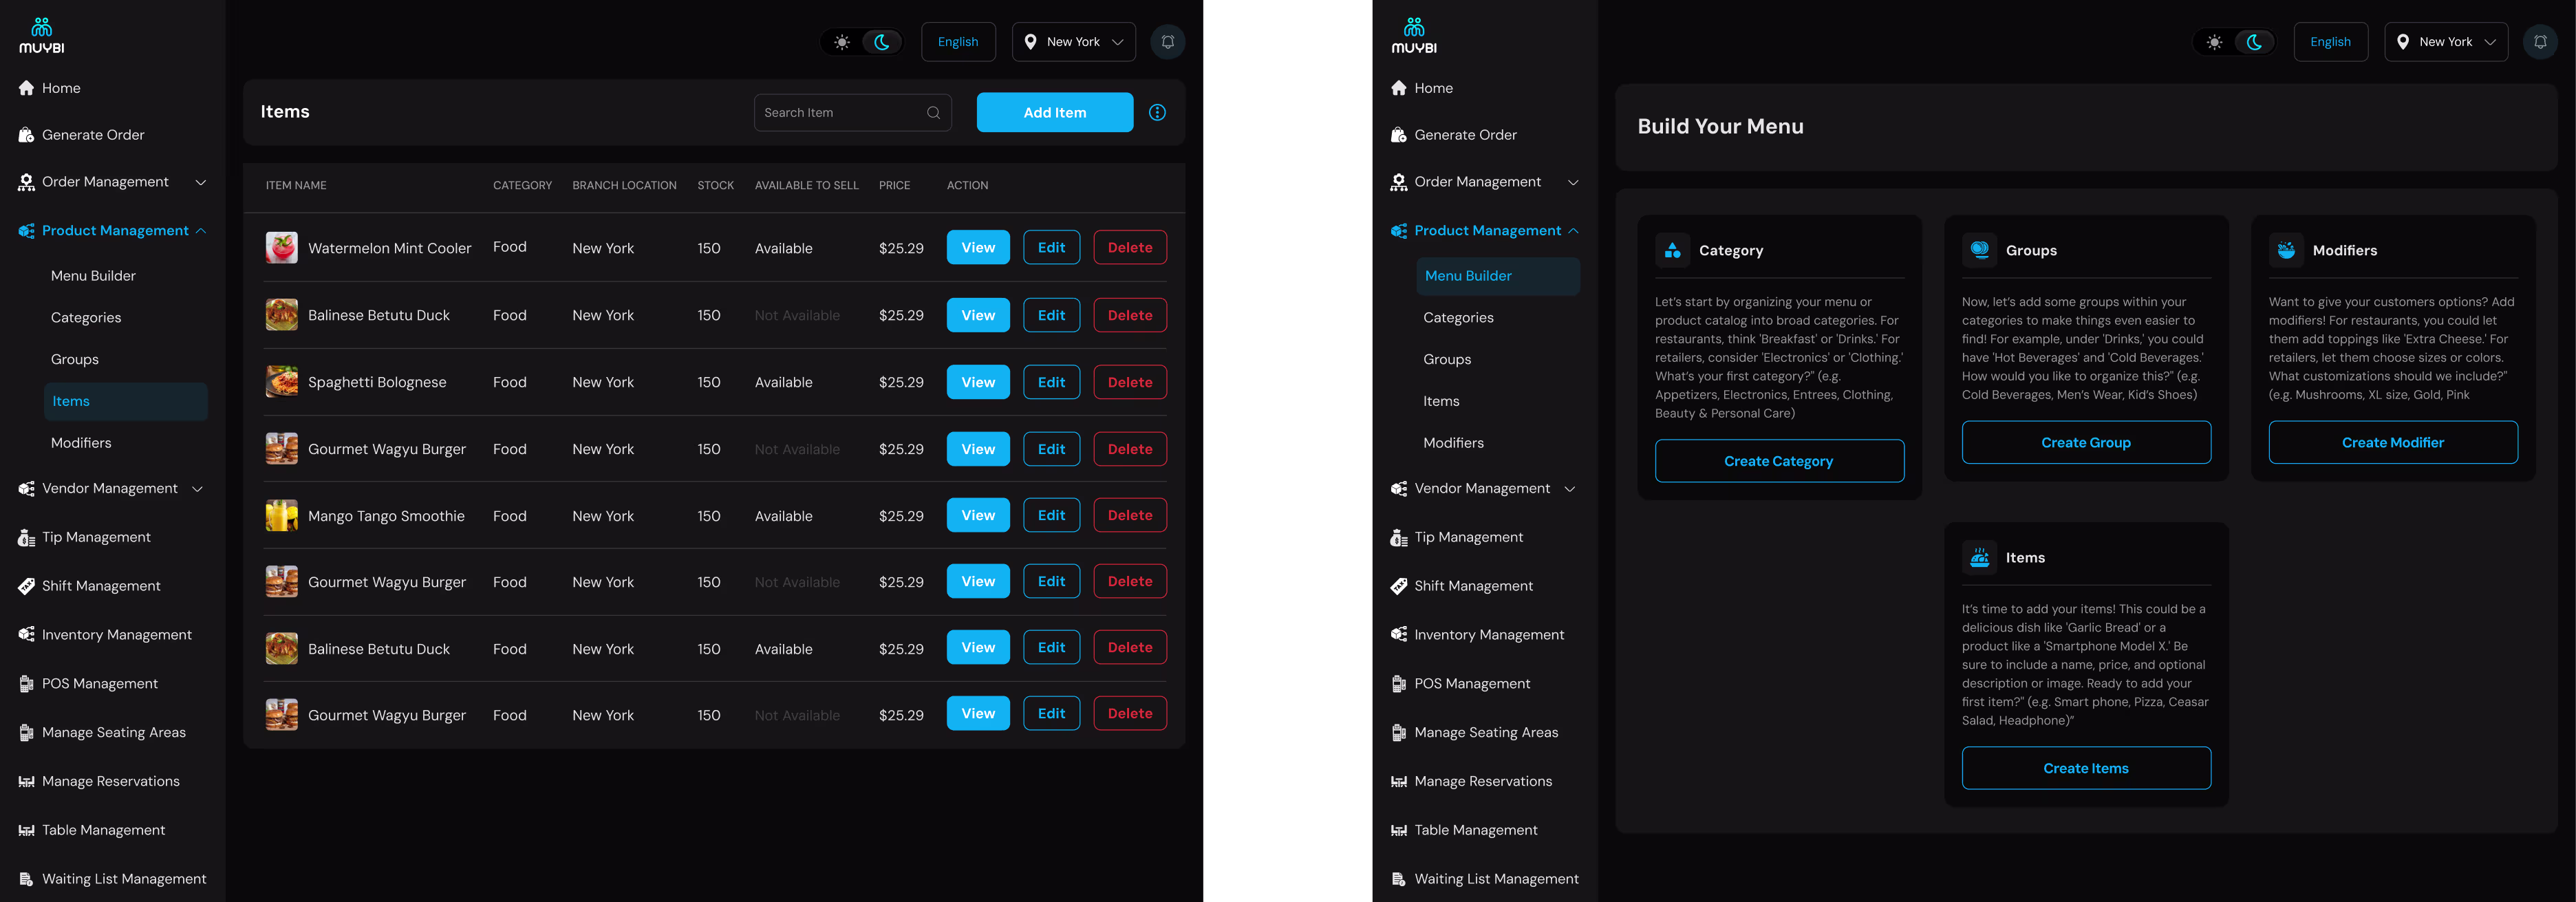Click Create Group button
This screenshot has height=902, width=2576.
tap(2086, 442)
